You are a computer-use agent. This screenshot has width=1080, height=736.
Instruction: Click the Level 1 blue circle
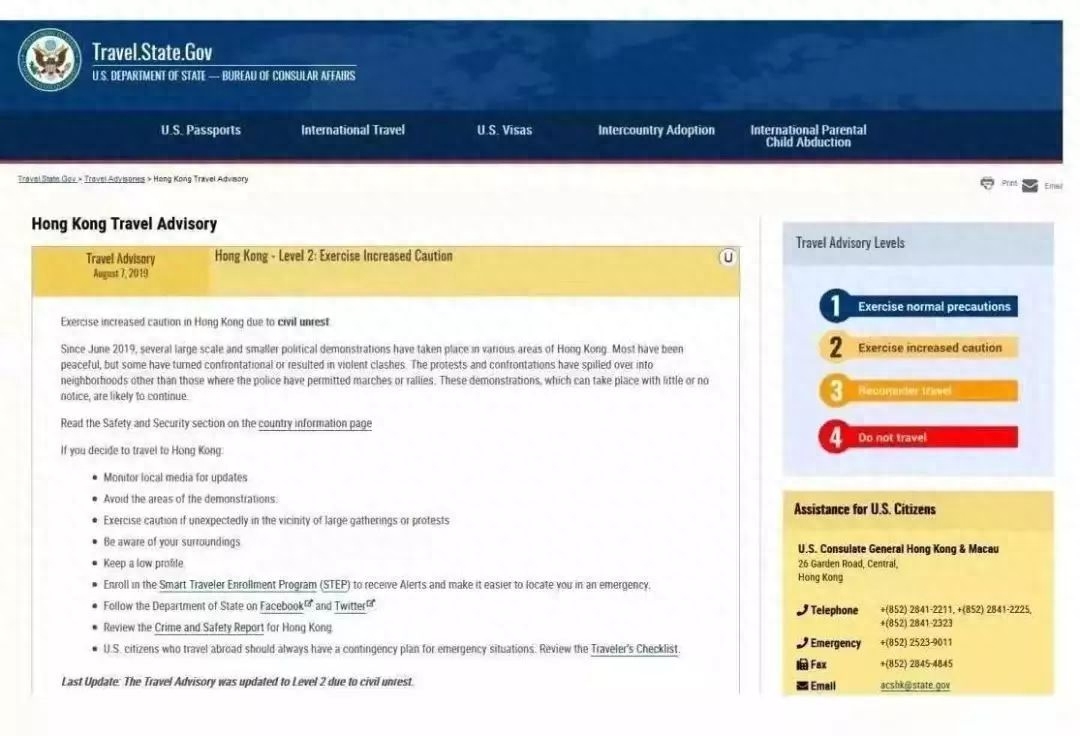(x=835, y=306)
